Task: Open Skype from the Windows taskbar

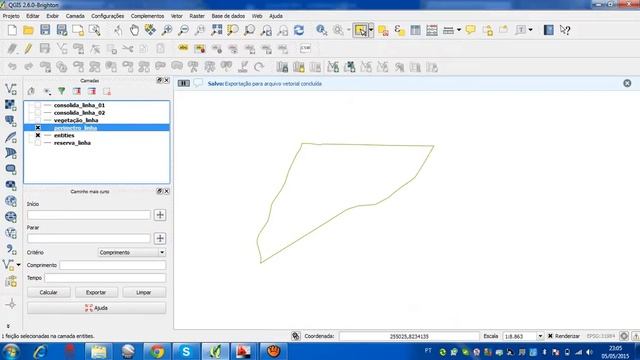Action: 186,351
